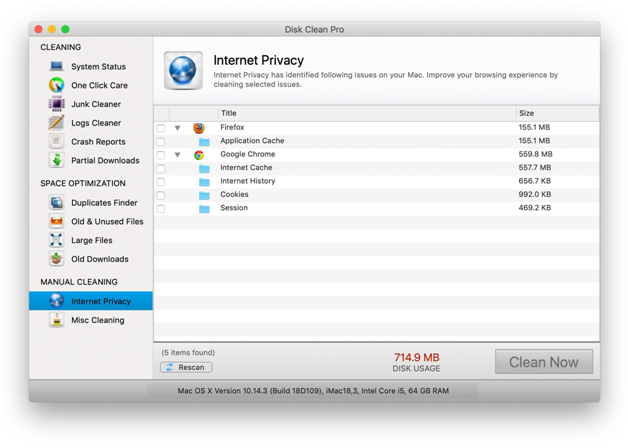This screenshot has height=448, width=628.
Task: Click the Misc Cleaning brush icon
Action: [x=56, y=319]
